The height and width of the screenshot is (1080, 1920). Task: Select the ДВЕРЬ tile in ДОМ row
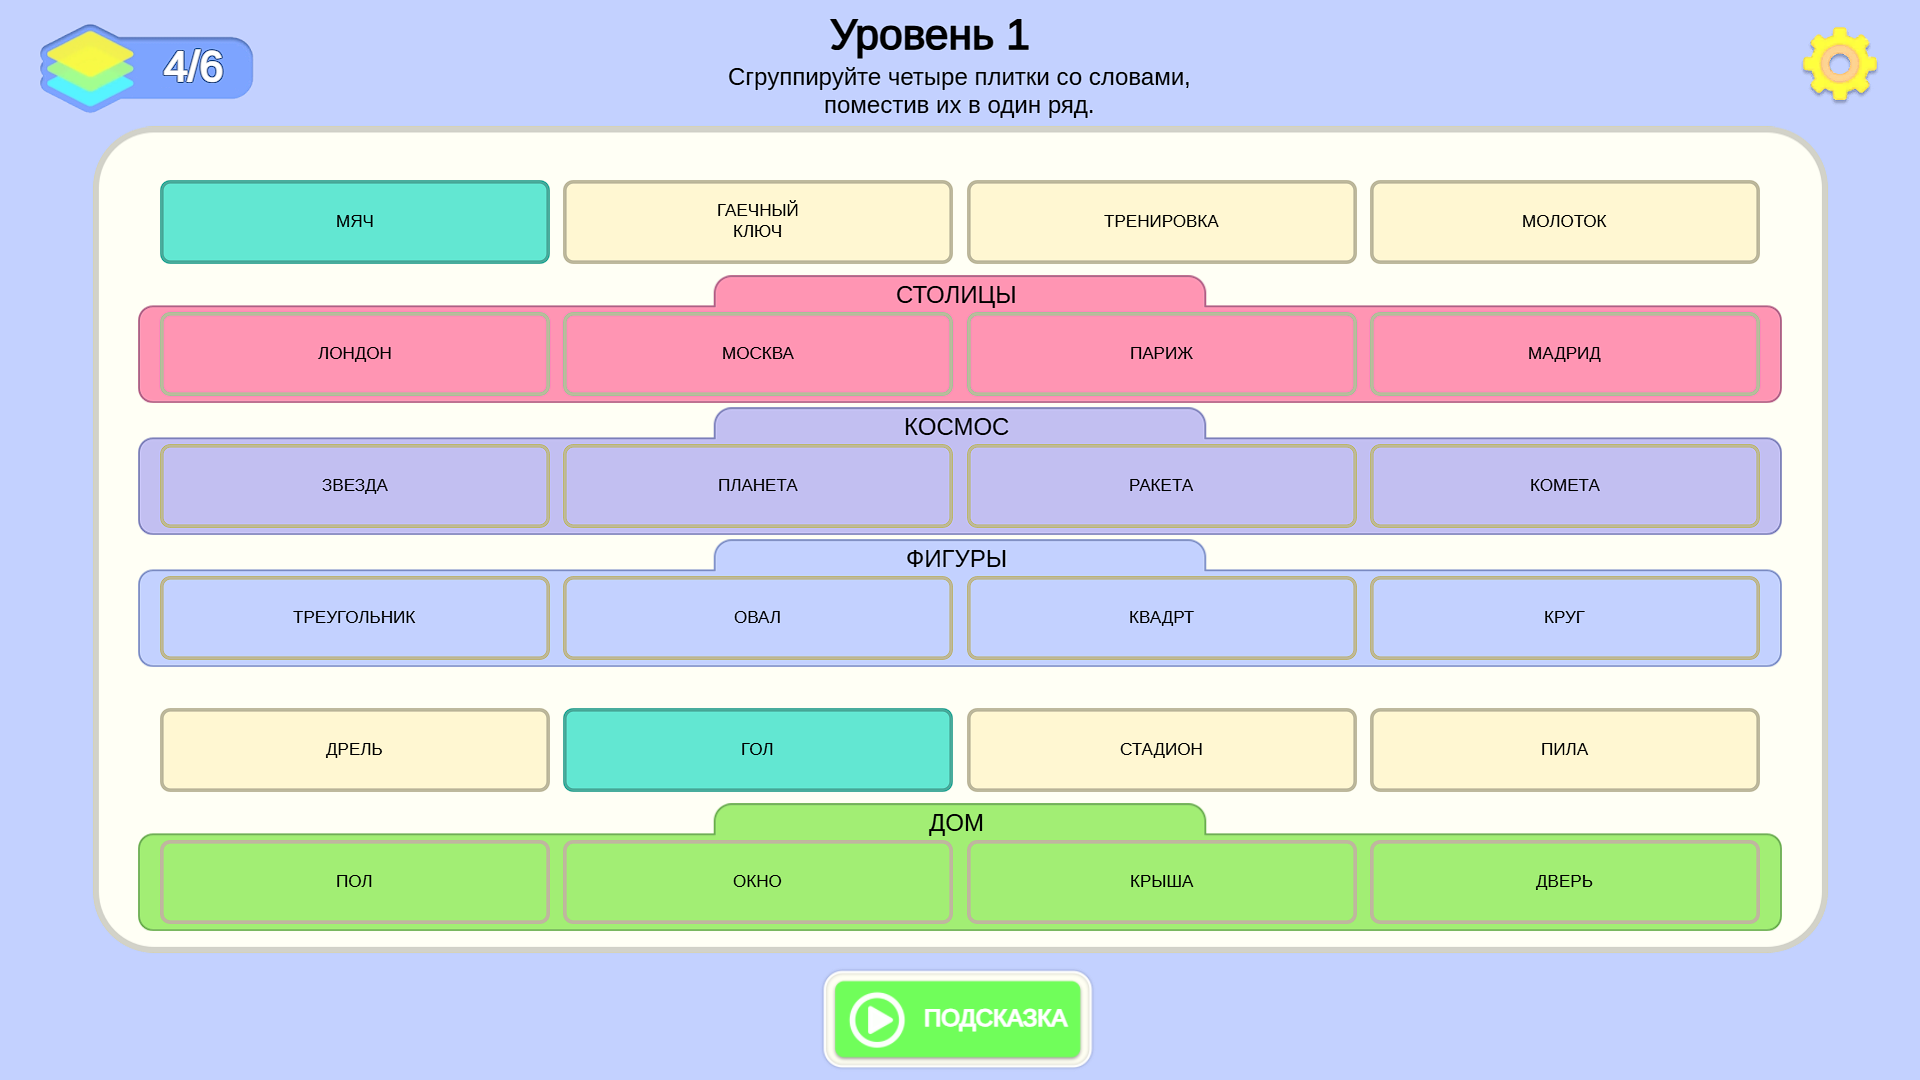(1564, 880)
